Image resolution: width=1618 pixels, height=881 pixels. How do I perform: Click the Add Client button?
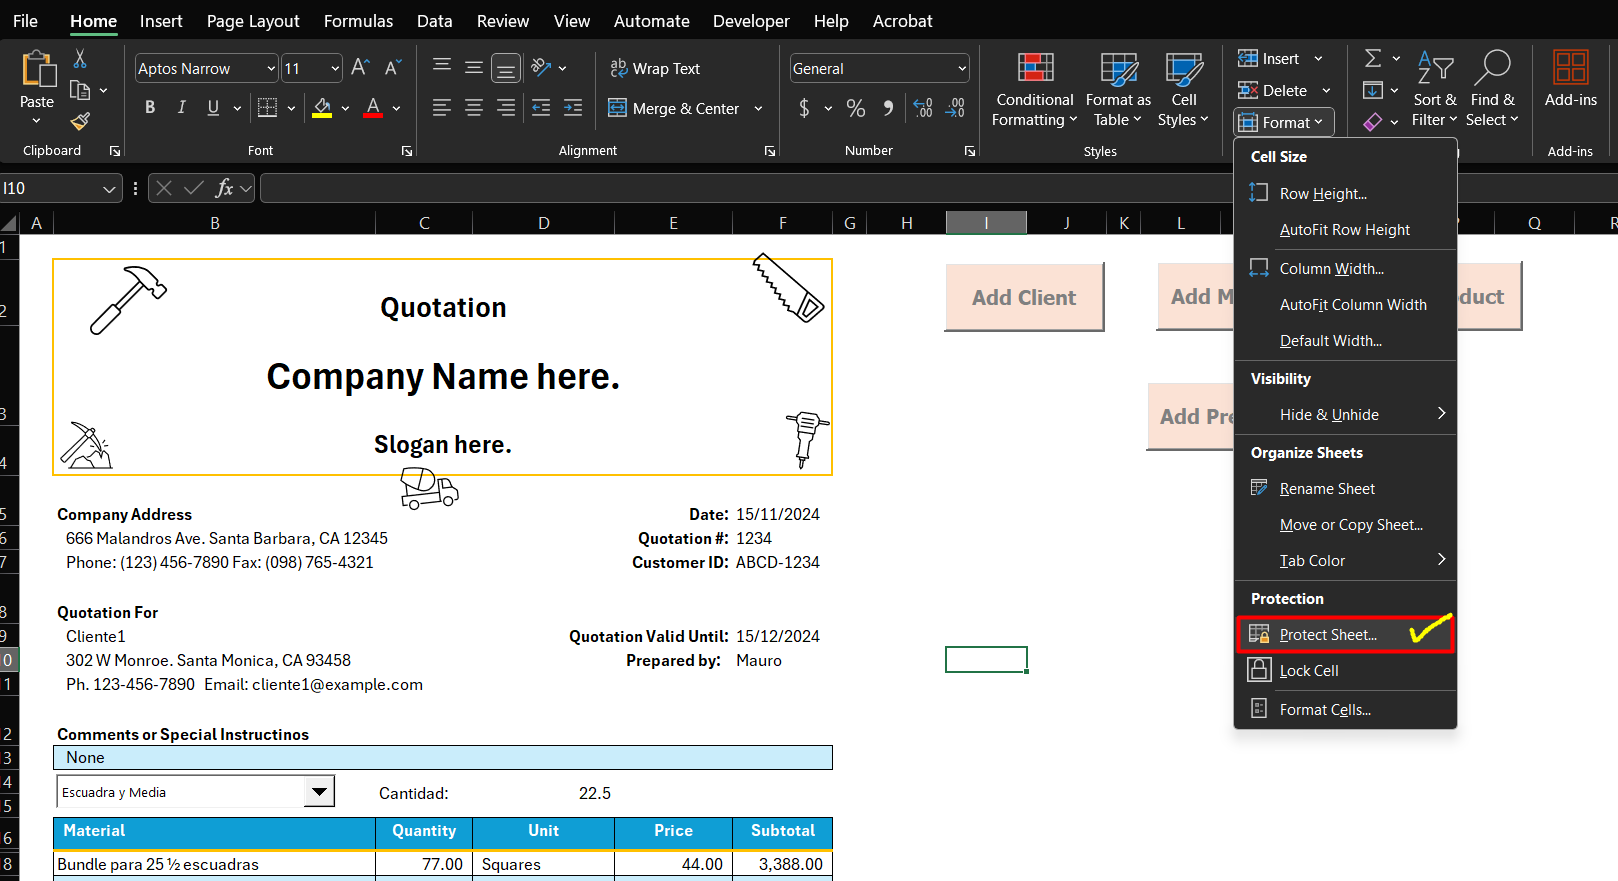[1024, 297]
